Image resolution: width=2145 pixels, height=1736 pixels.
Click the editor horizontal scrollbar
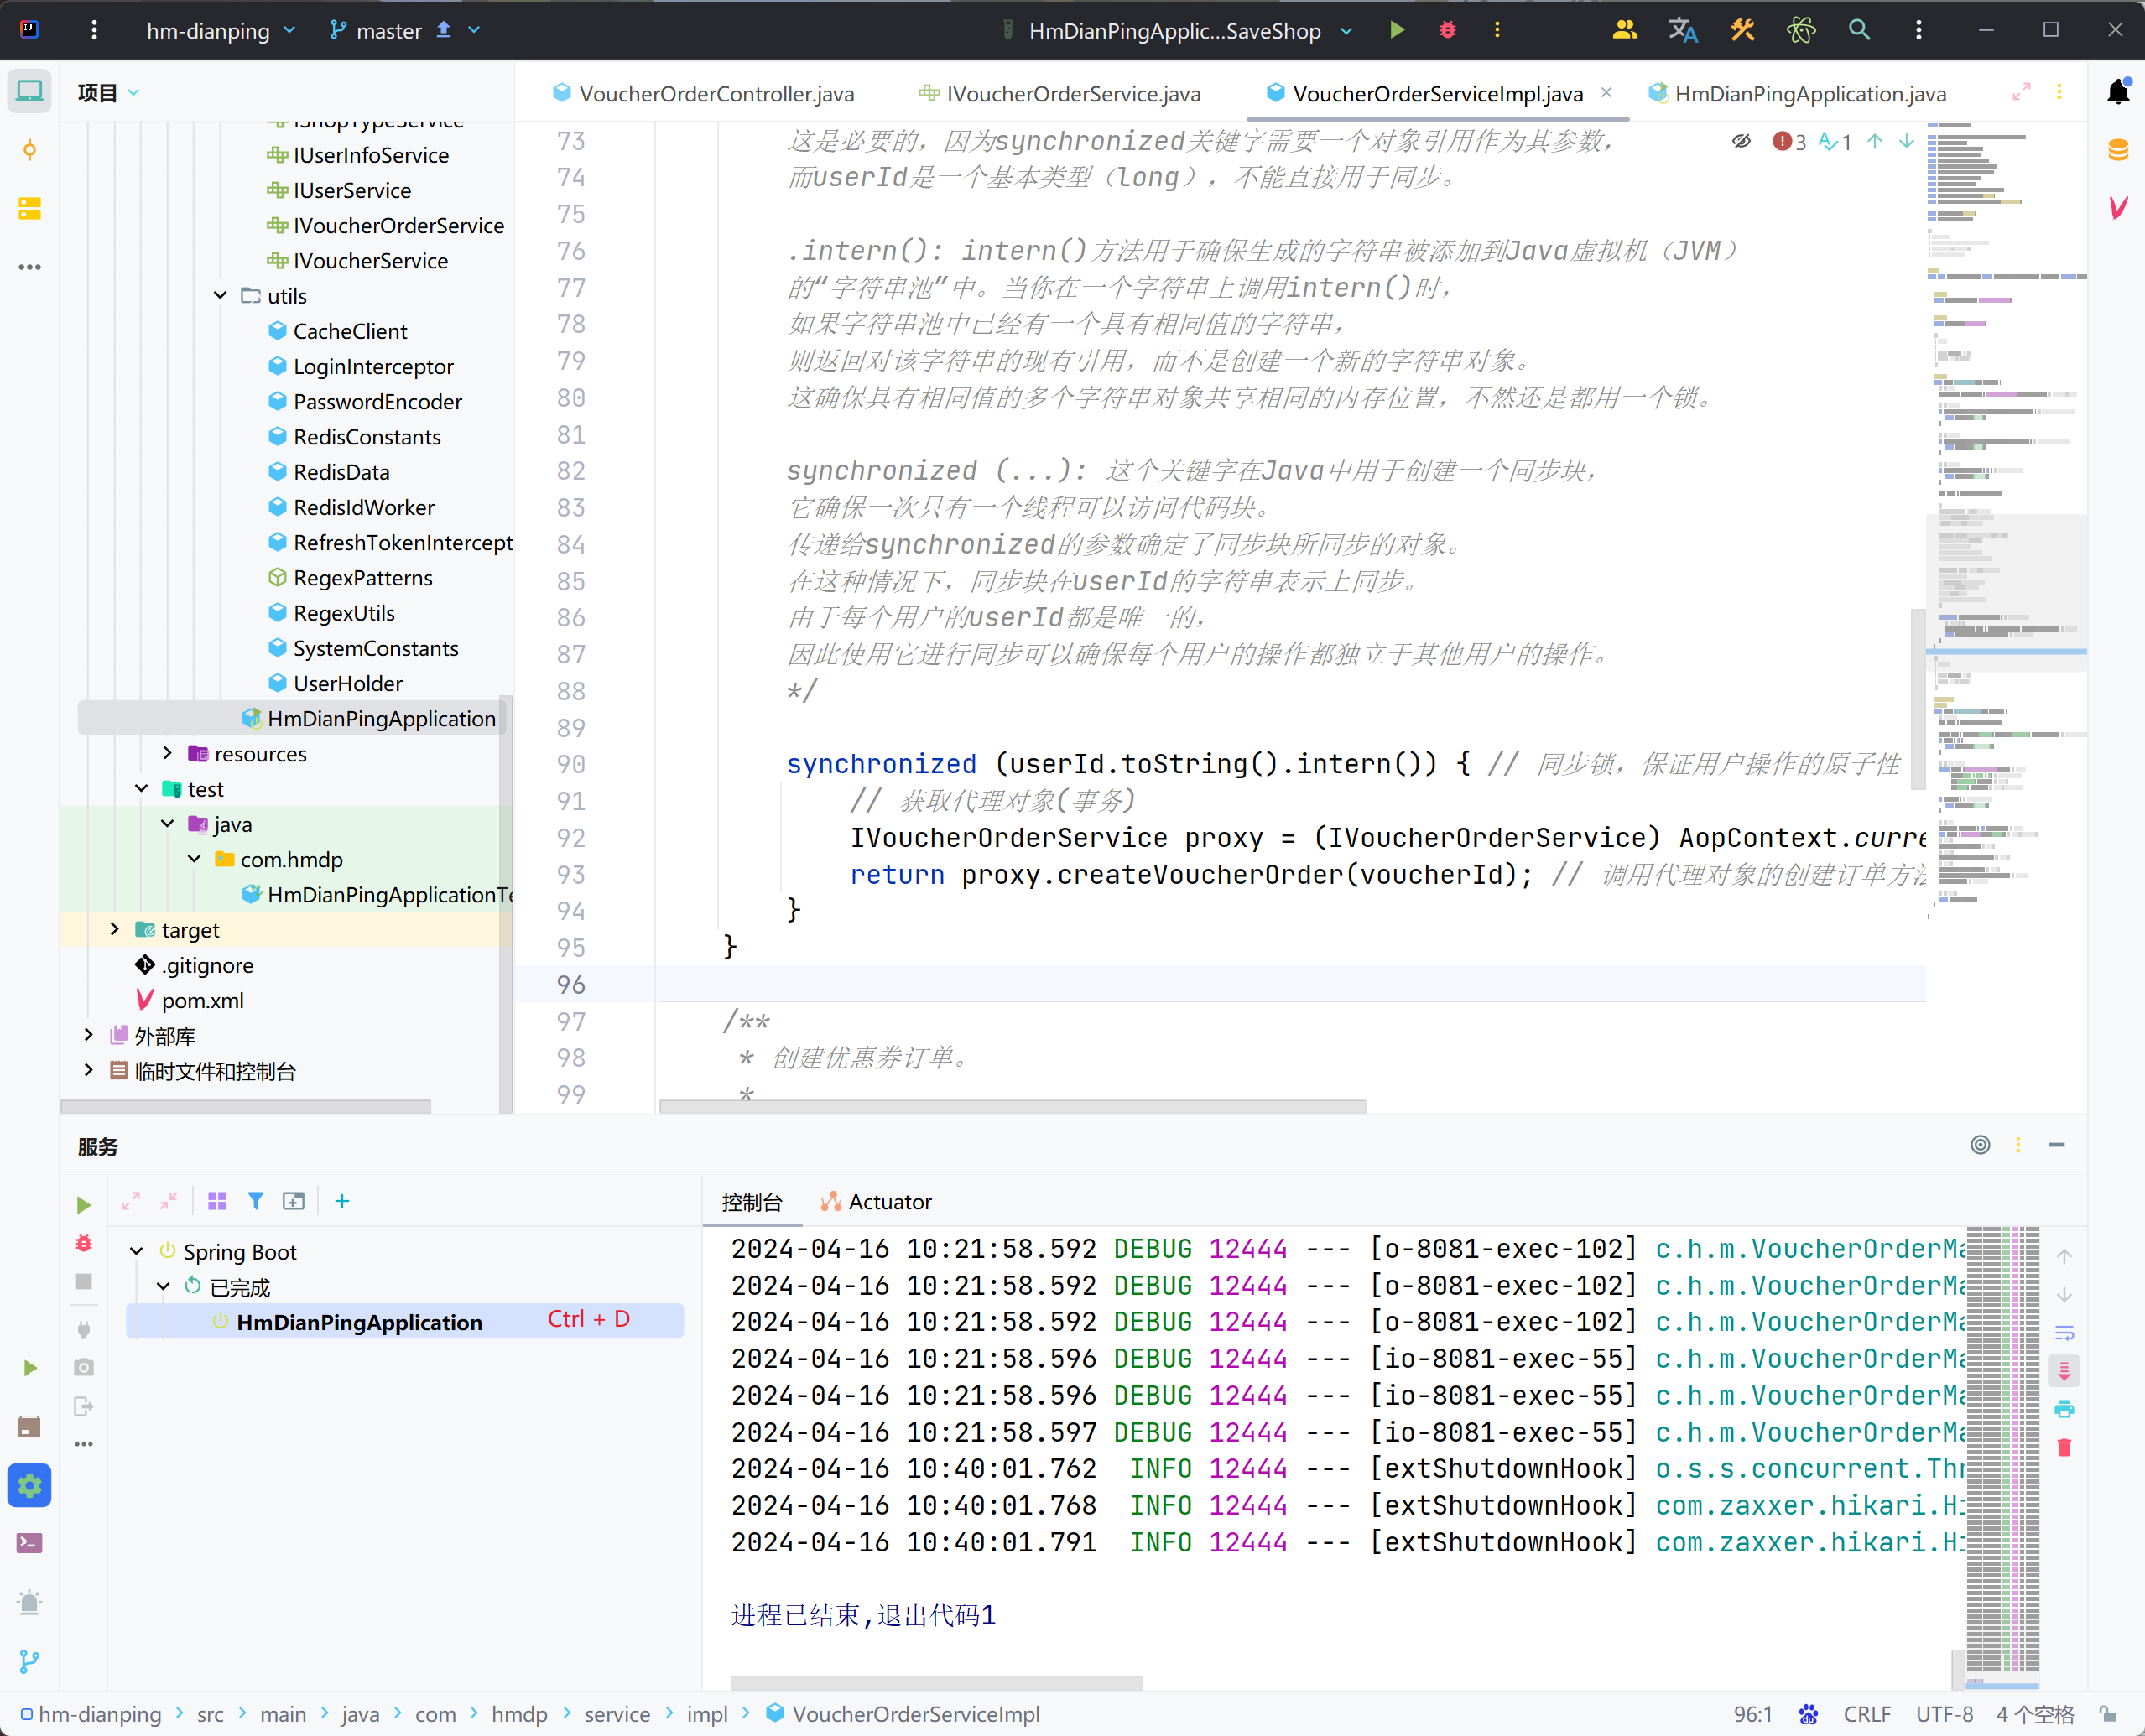1012,1106
